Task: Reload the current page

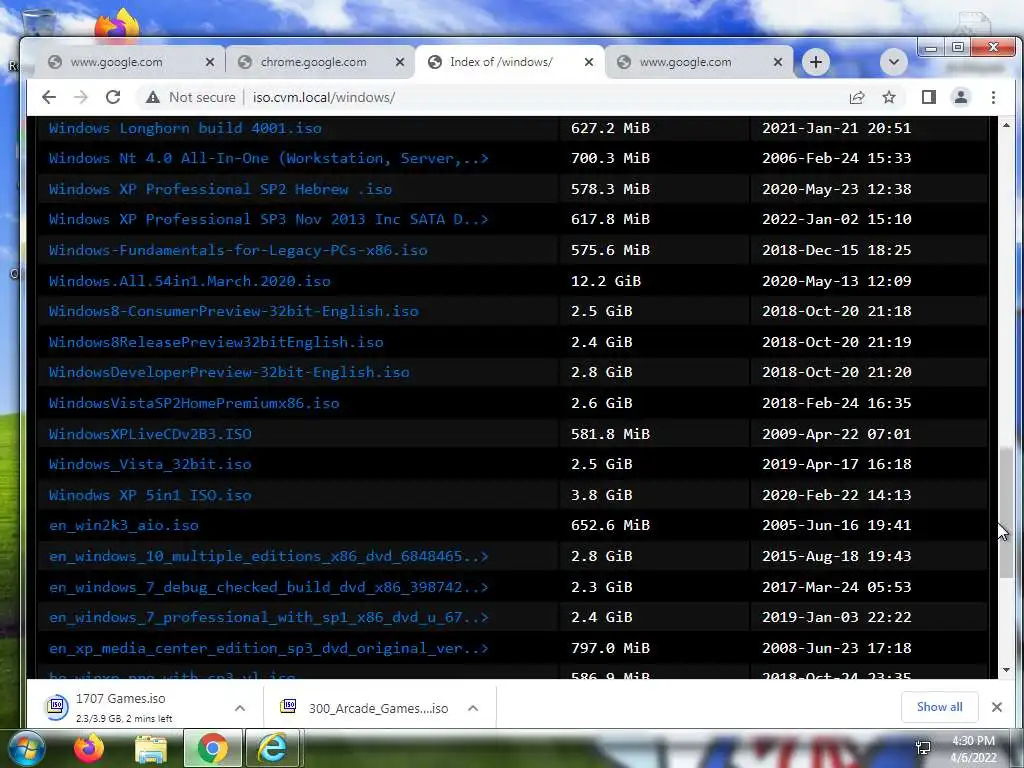Action: pyautogui.click(x=113, y=97)
